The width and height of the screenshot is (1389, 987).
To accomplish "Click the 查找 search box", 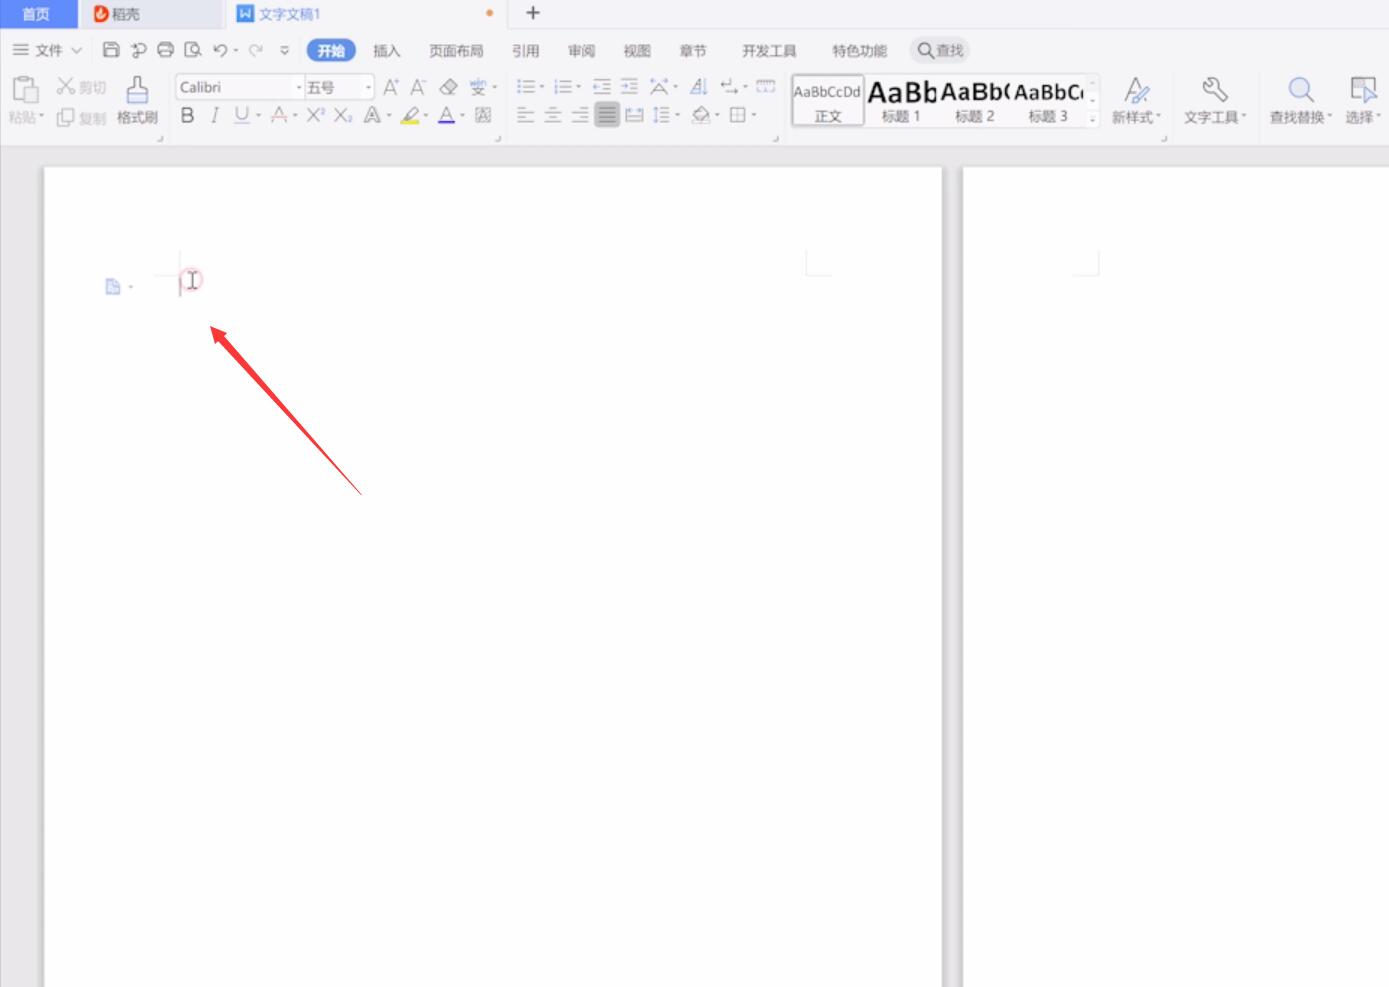I will point(940,50).
